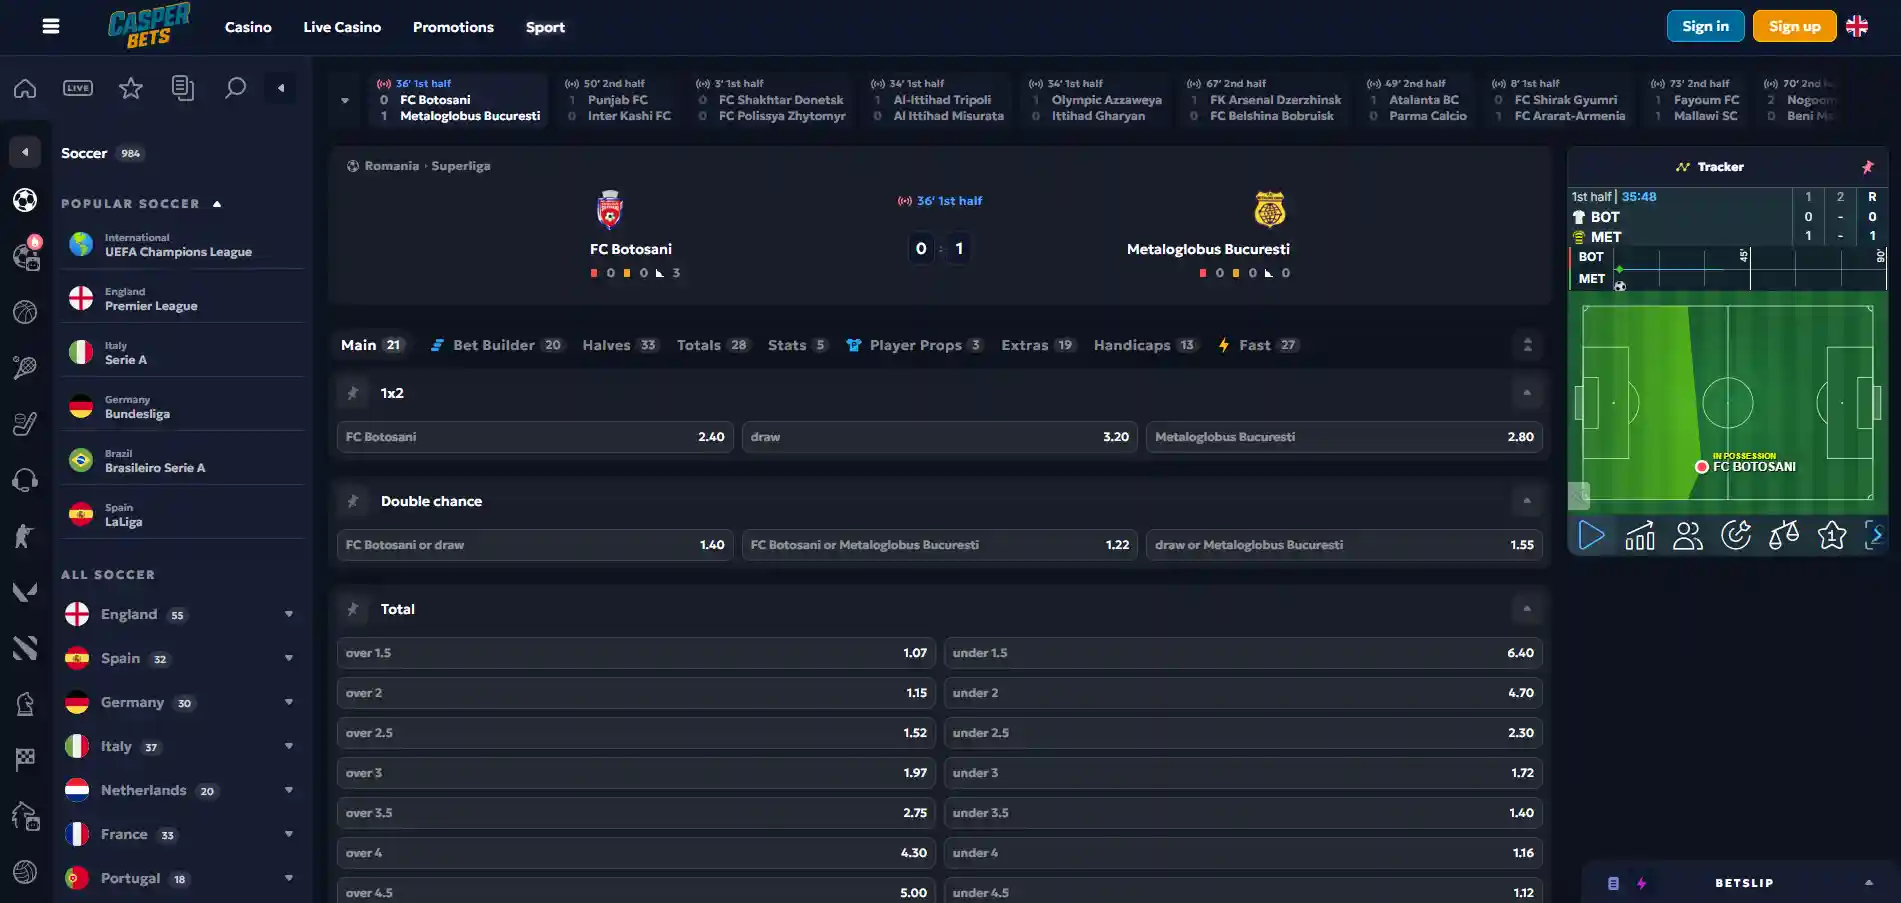This screenshot has width=1901, height=903.
Task: Expand the Portugal leagues list
Action: click(289, 878)
